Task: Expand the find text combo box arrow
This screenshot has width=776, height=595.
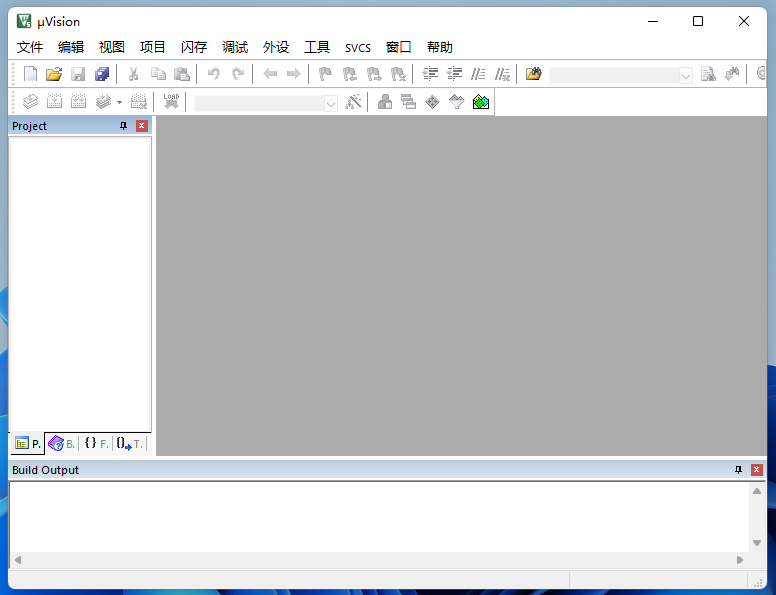Action: [x=686, y=76]
